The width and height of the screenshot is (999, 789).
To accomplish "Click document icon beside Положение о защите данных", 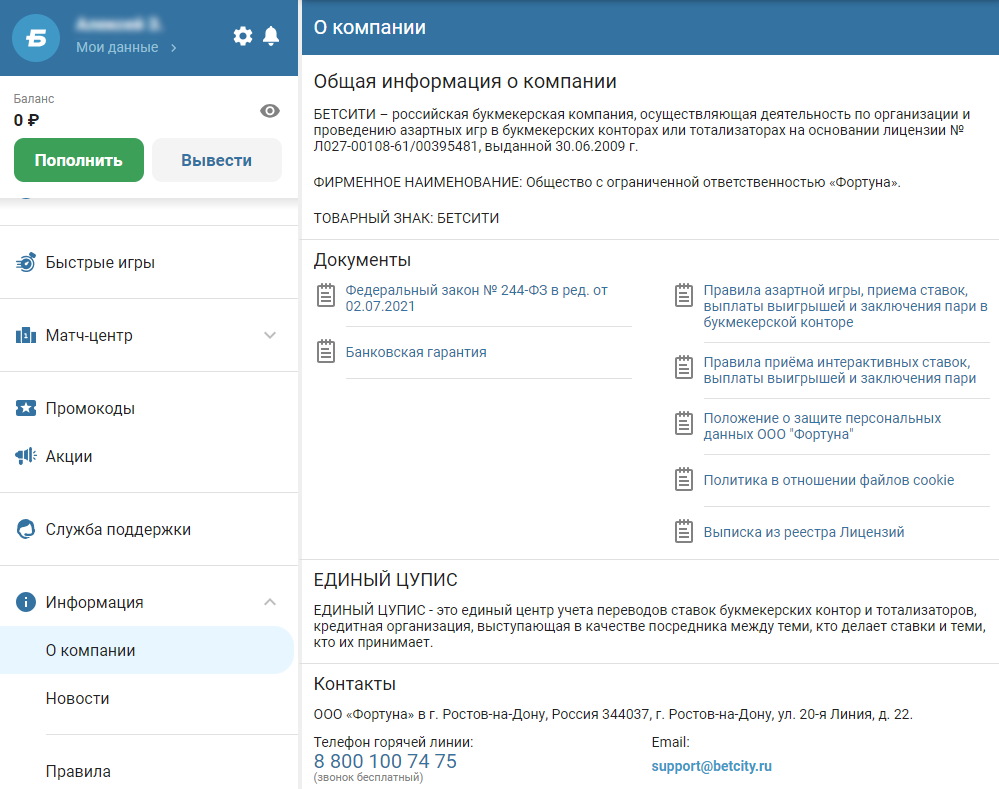I will 684,423.
